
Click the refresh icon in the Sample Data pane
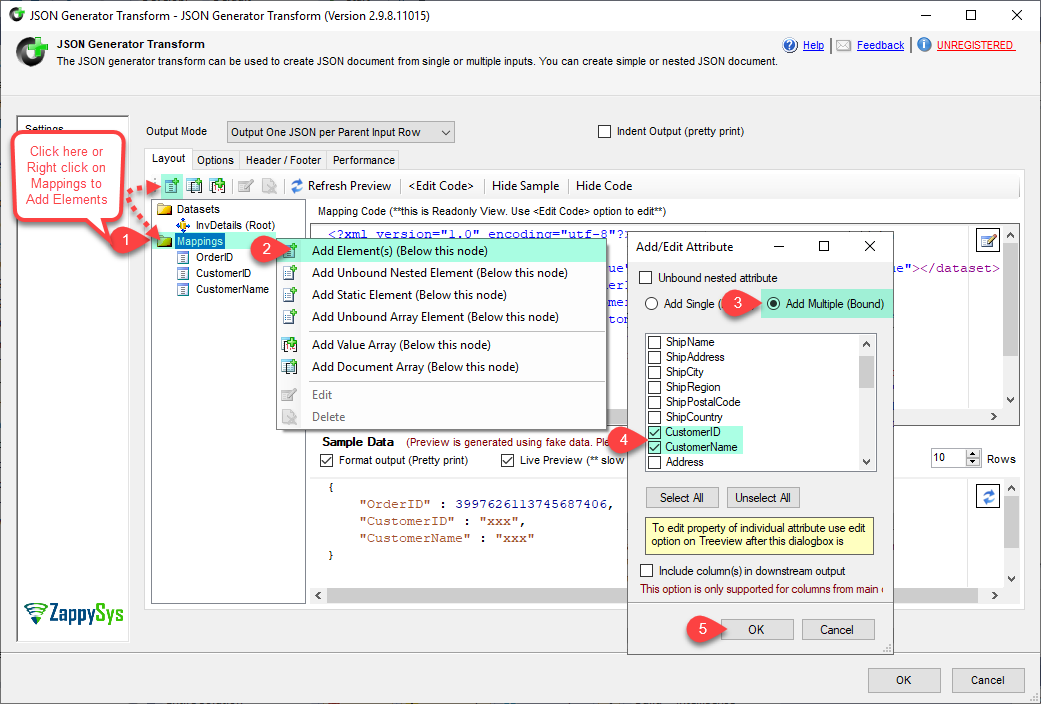click(x=988, y=496)
